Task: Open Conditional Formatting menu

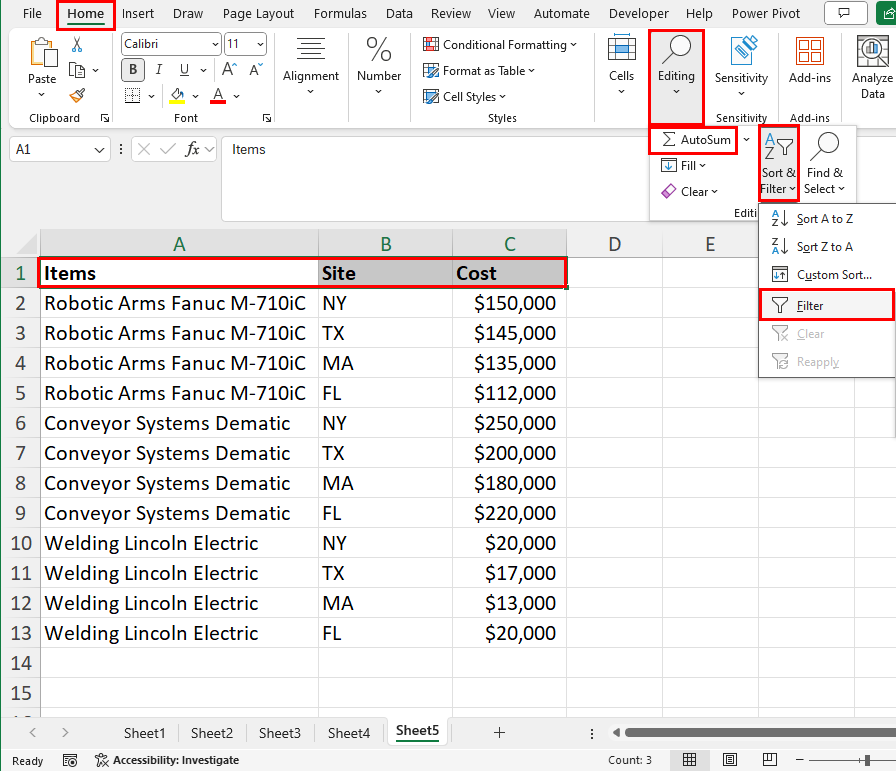Action: pos(499,45)
